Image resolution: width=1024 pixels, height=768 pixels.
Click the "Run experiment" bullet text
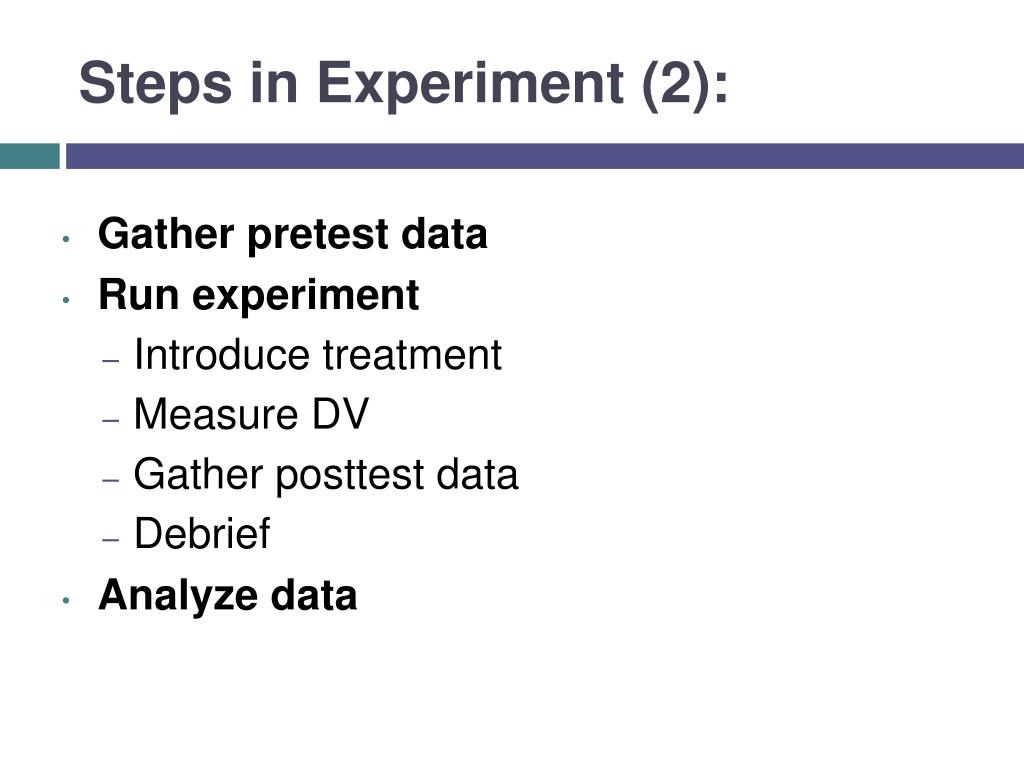click(259, 295)
